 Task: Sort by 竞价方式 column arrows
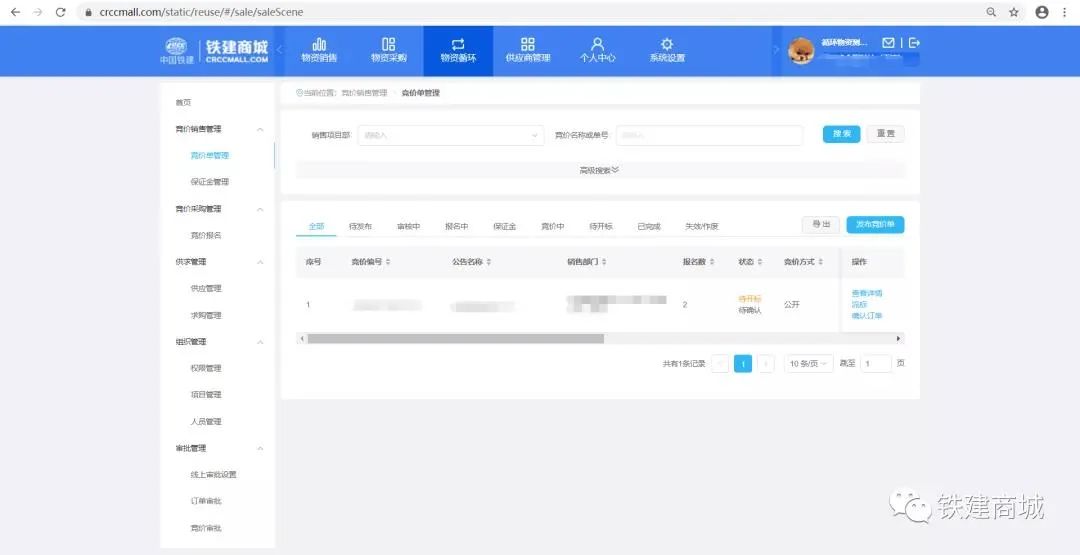(820, 262)
